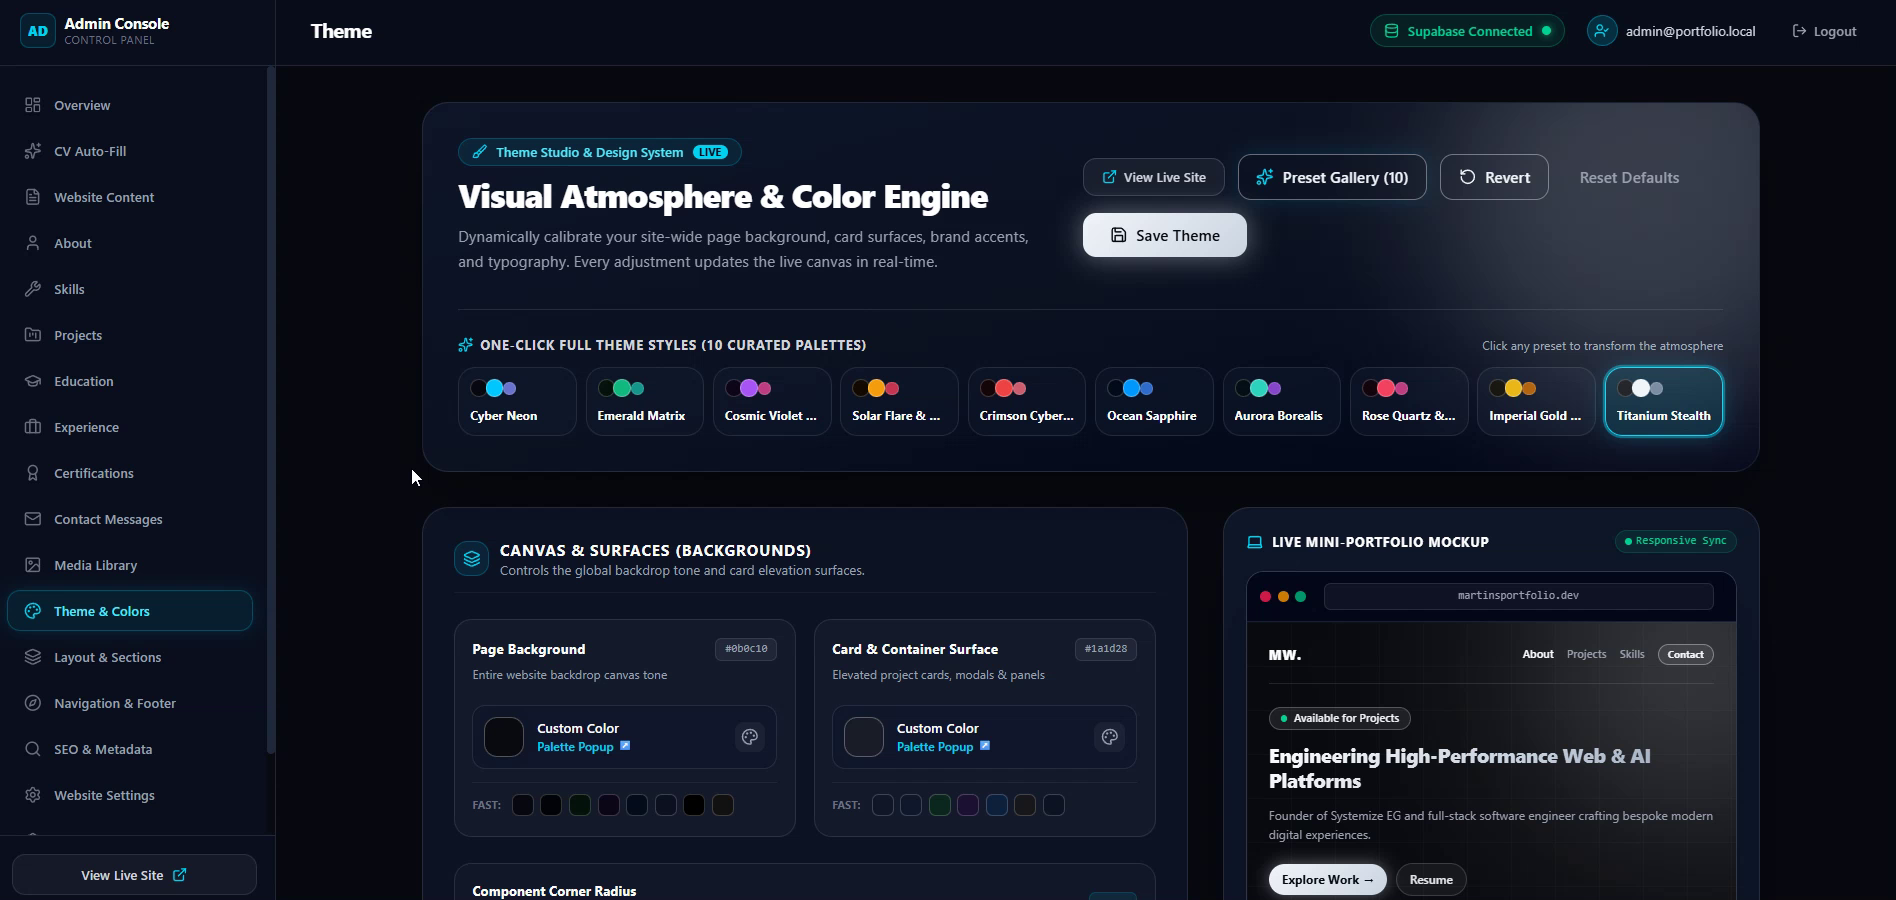The image size is (1896, 900).
Task: Apply the Solar Flare preset
Action: click(900, 401)
